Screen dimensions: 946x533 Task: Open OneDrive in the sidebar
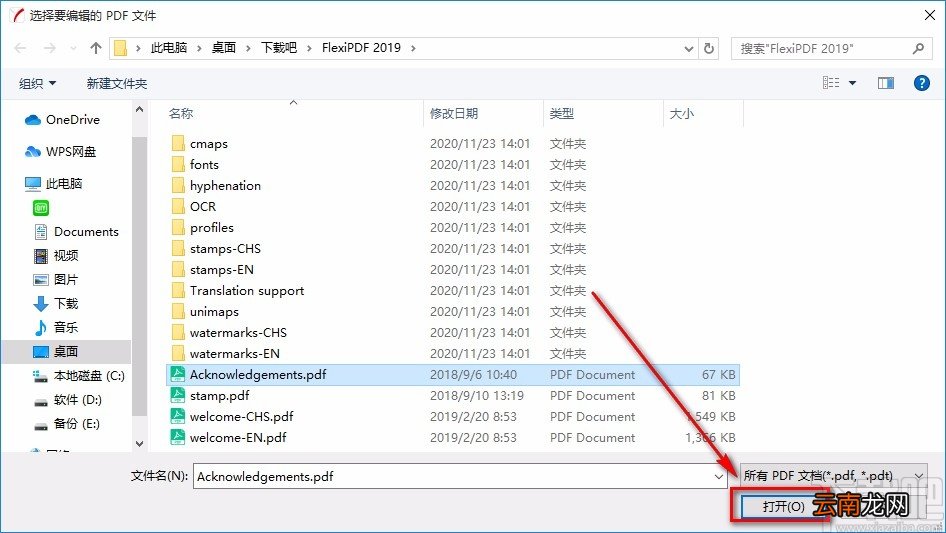(62, 120)
